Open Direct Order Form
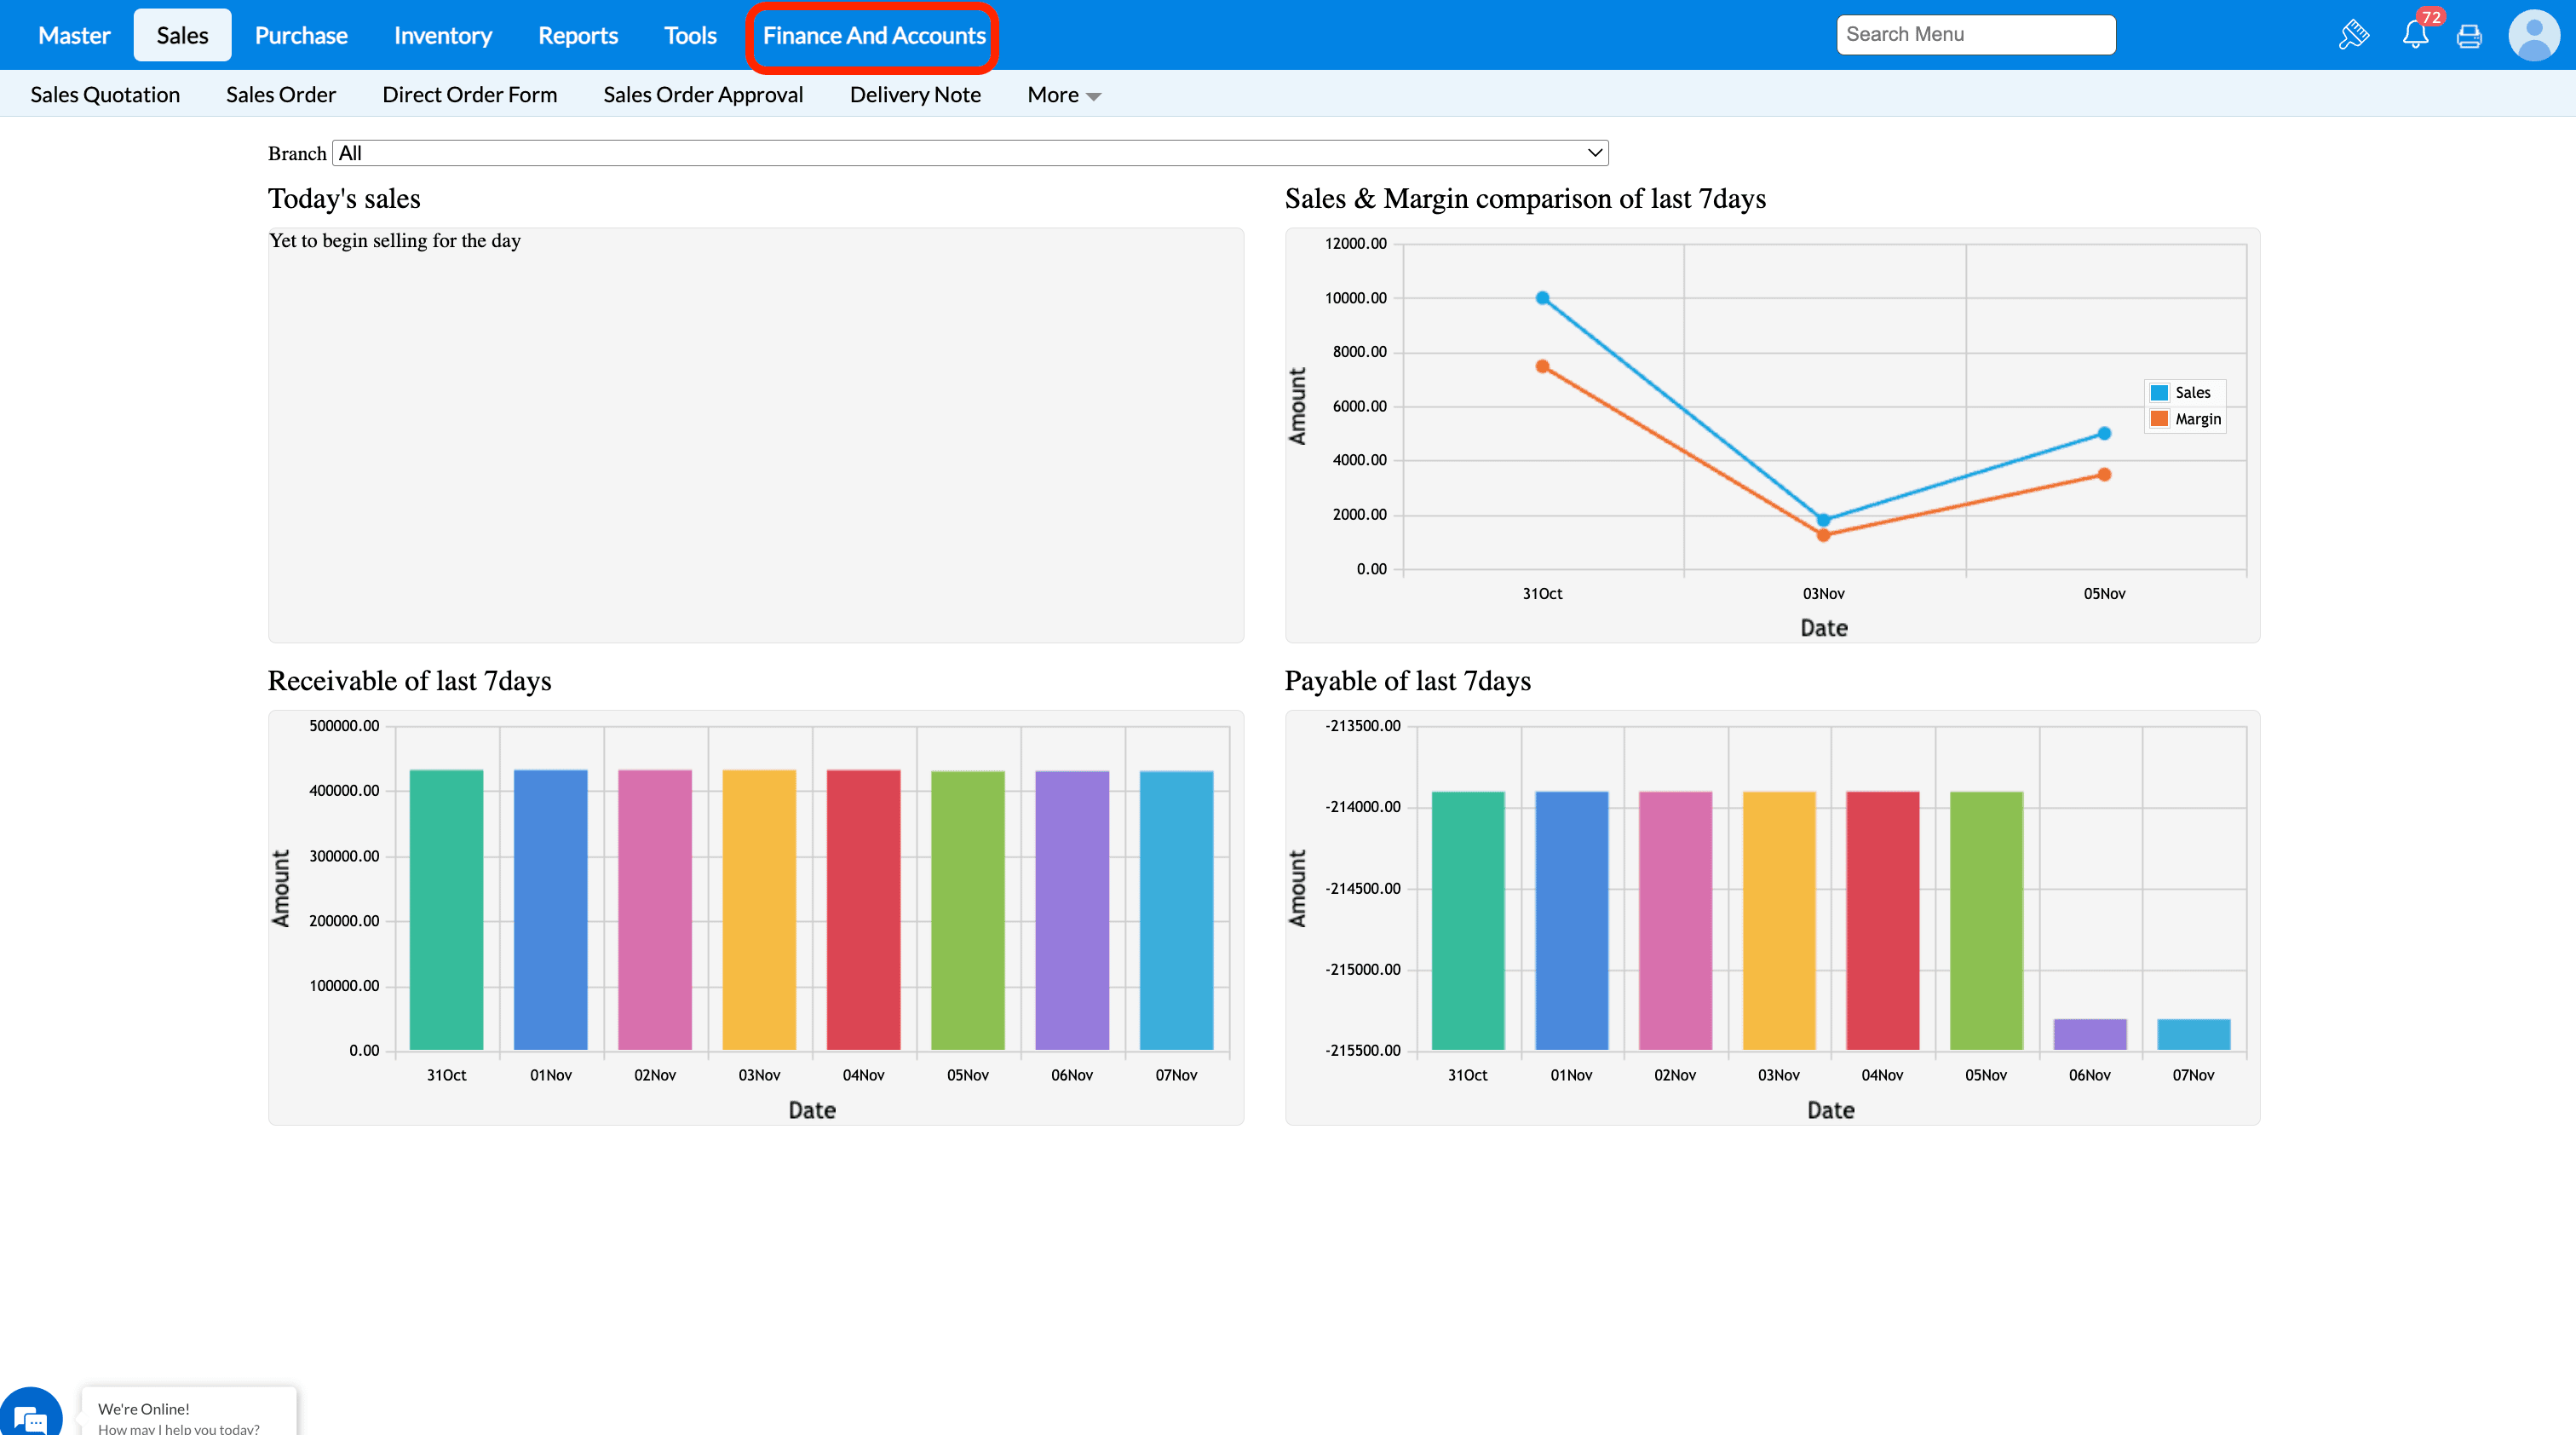This screenshot has width=2576, height=1435. (469, 95)
